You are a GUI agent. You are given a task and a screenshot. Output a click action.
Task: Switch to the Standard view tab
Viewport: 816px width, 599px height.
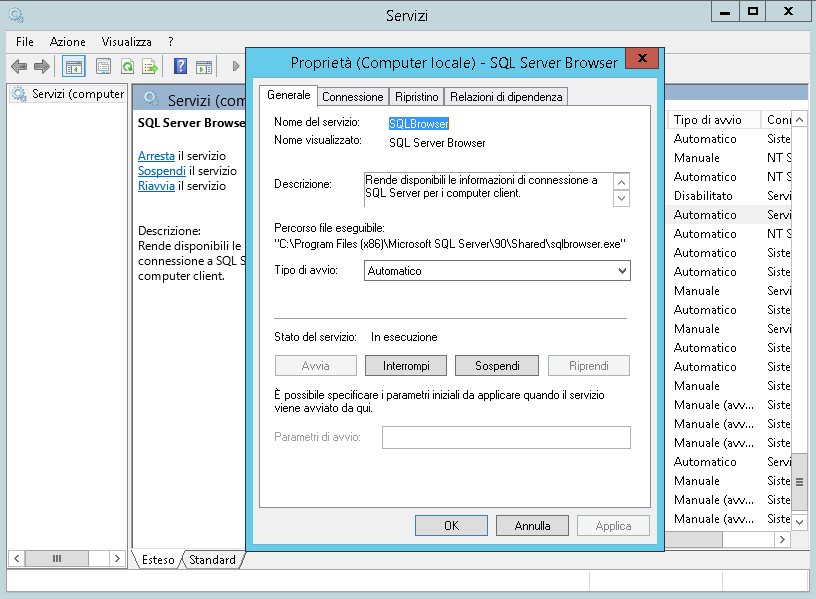tap(212, 559)
